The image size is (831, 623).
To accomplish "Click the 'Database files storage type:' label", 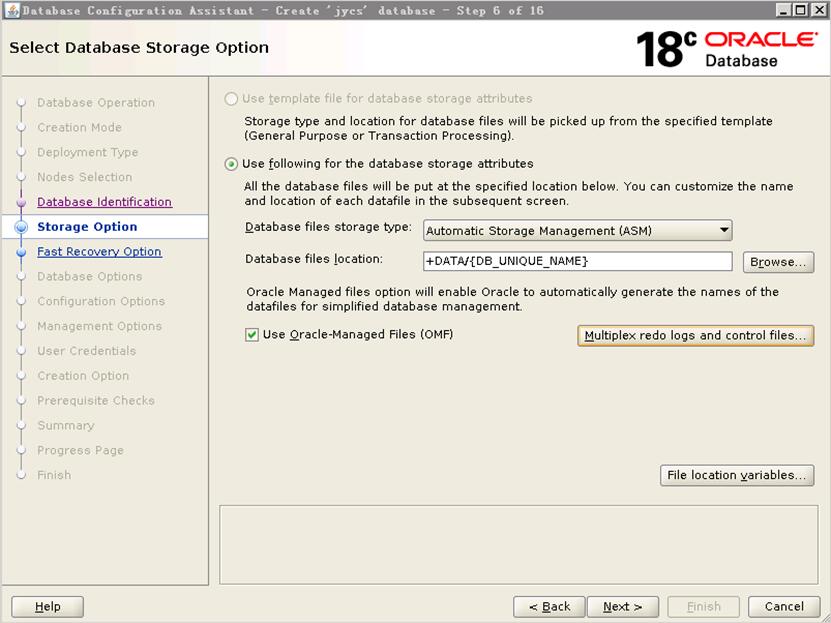I will click(x=328, y=227).
